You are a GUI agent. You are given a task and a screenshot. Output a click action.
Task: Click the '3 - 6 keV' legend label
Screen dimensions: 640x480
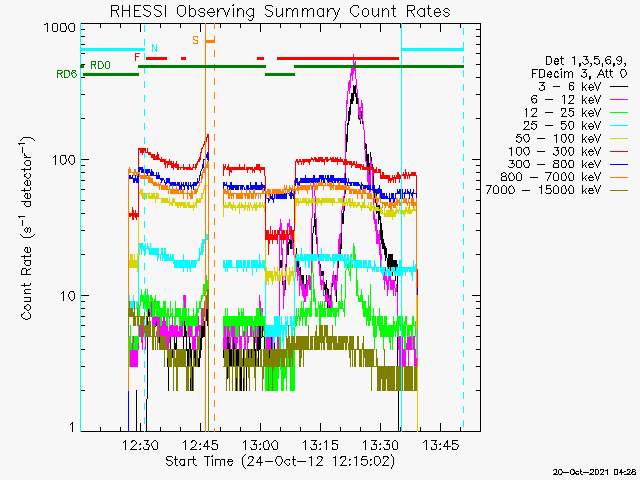click(x=569, y=87)
